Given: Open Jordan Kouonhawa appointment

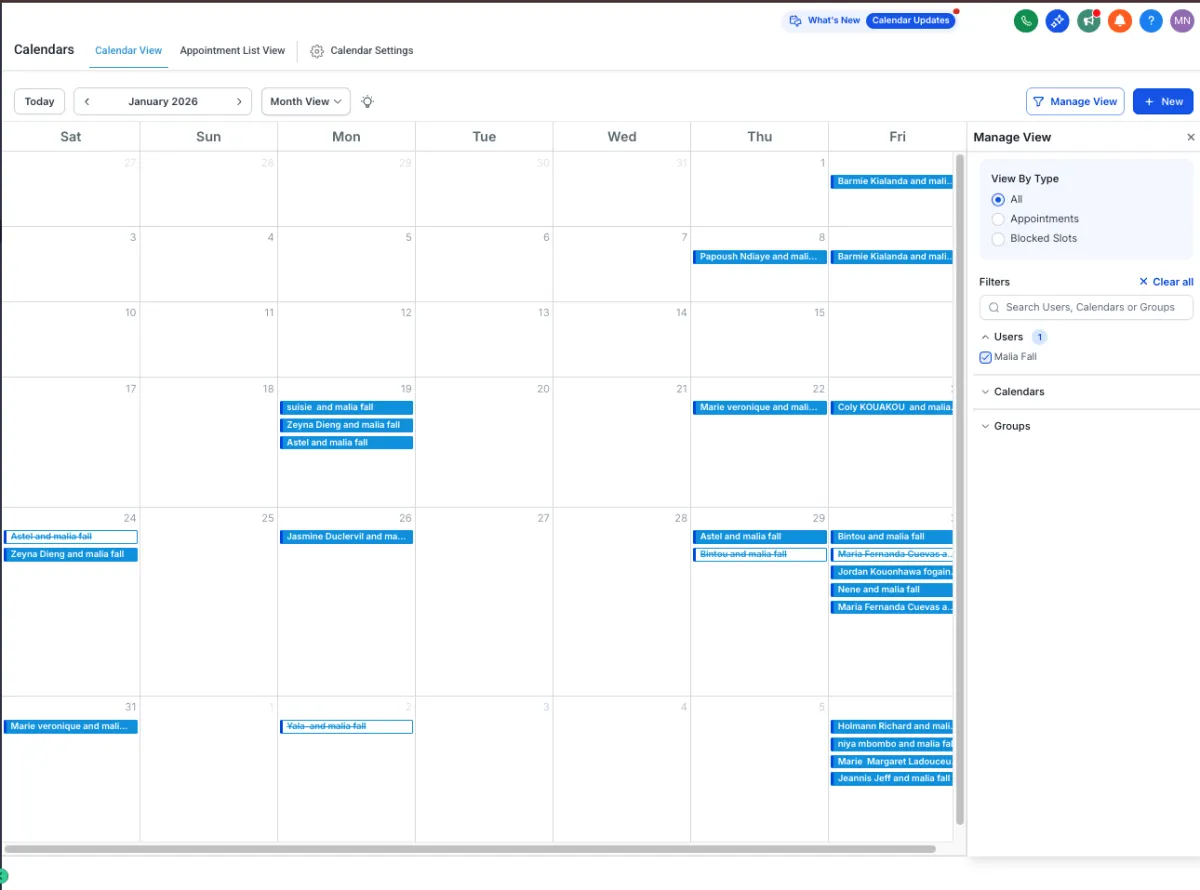Looking at the screenshot, I should [892, 572].
